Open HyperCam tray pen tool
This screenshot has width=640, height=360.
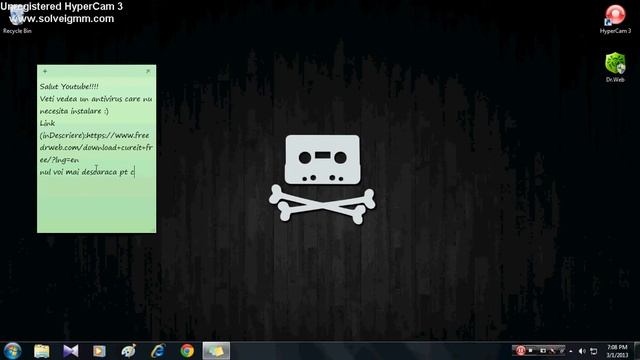[553, 351]
